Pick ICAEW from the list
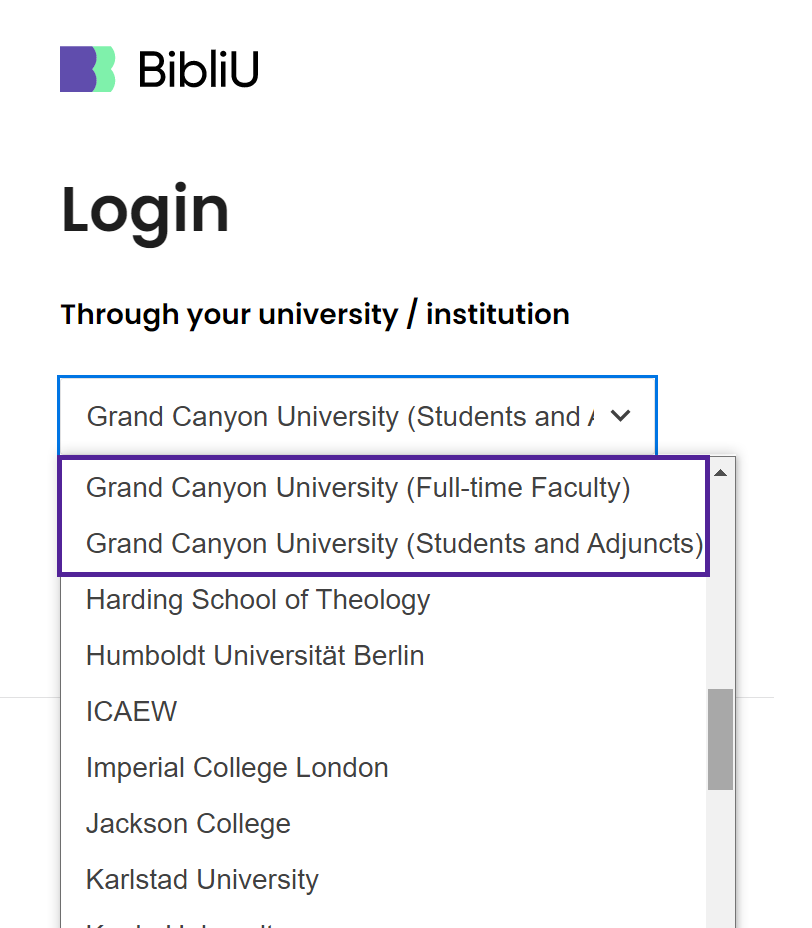 384,711
